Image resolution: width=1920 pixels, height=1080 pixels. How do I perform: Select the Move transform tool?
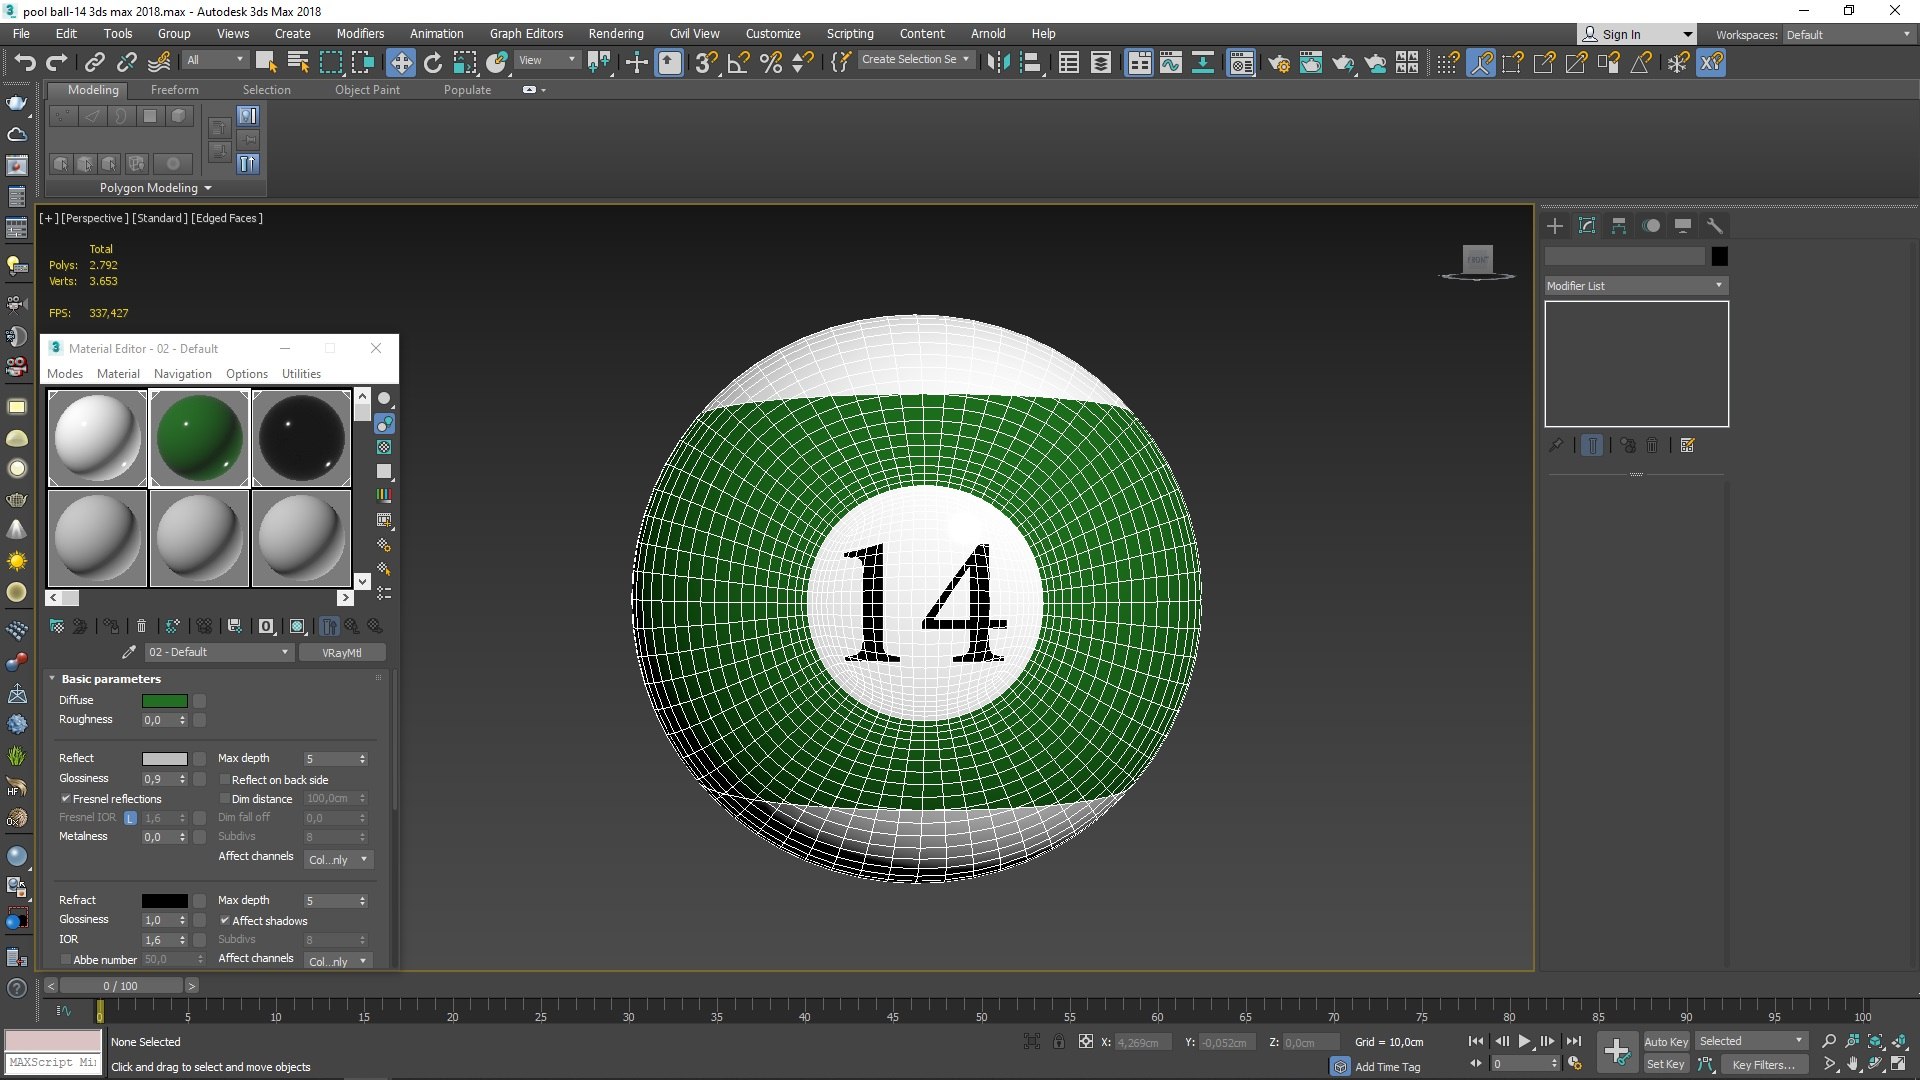pyautogui.click(x=401, y=63)
